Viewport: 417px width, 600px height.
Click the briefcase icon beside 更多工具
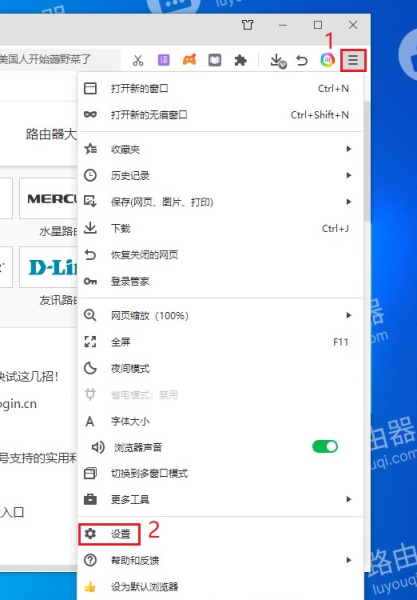click(x=90, y=499)
